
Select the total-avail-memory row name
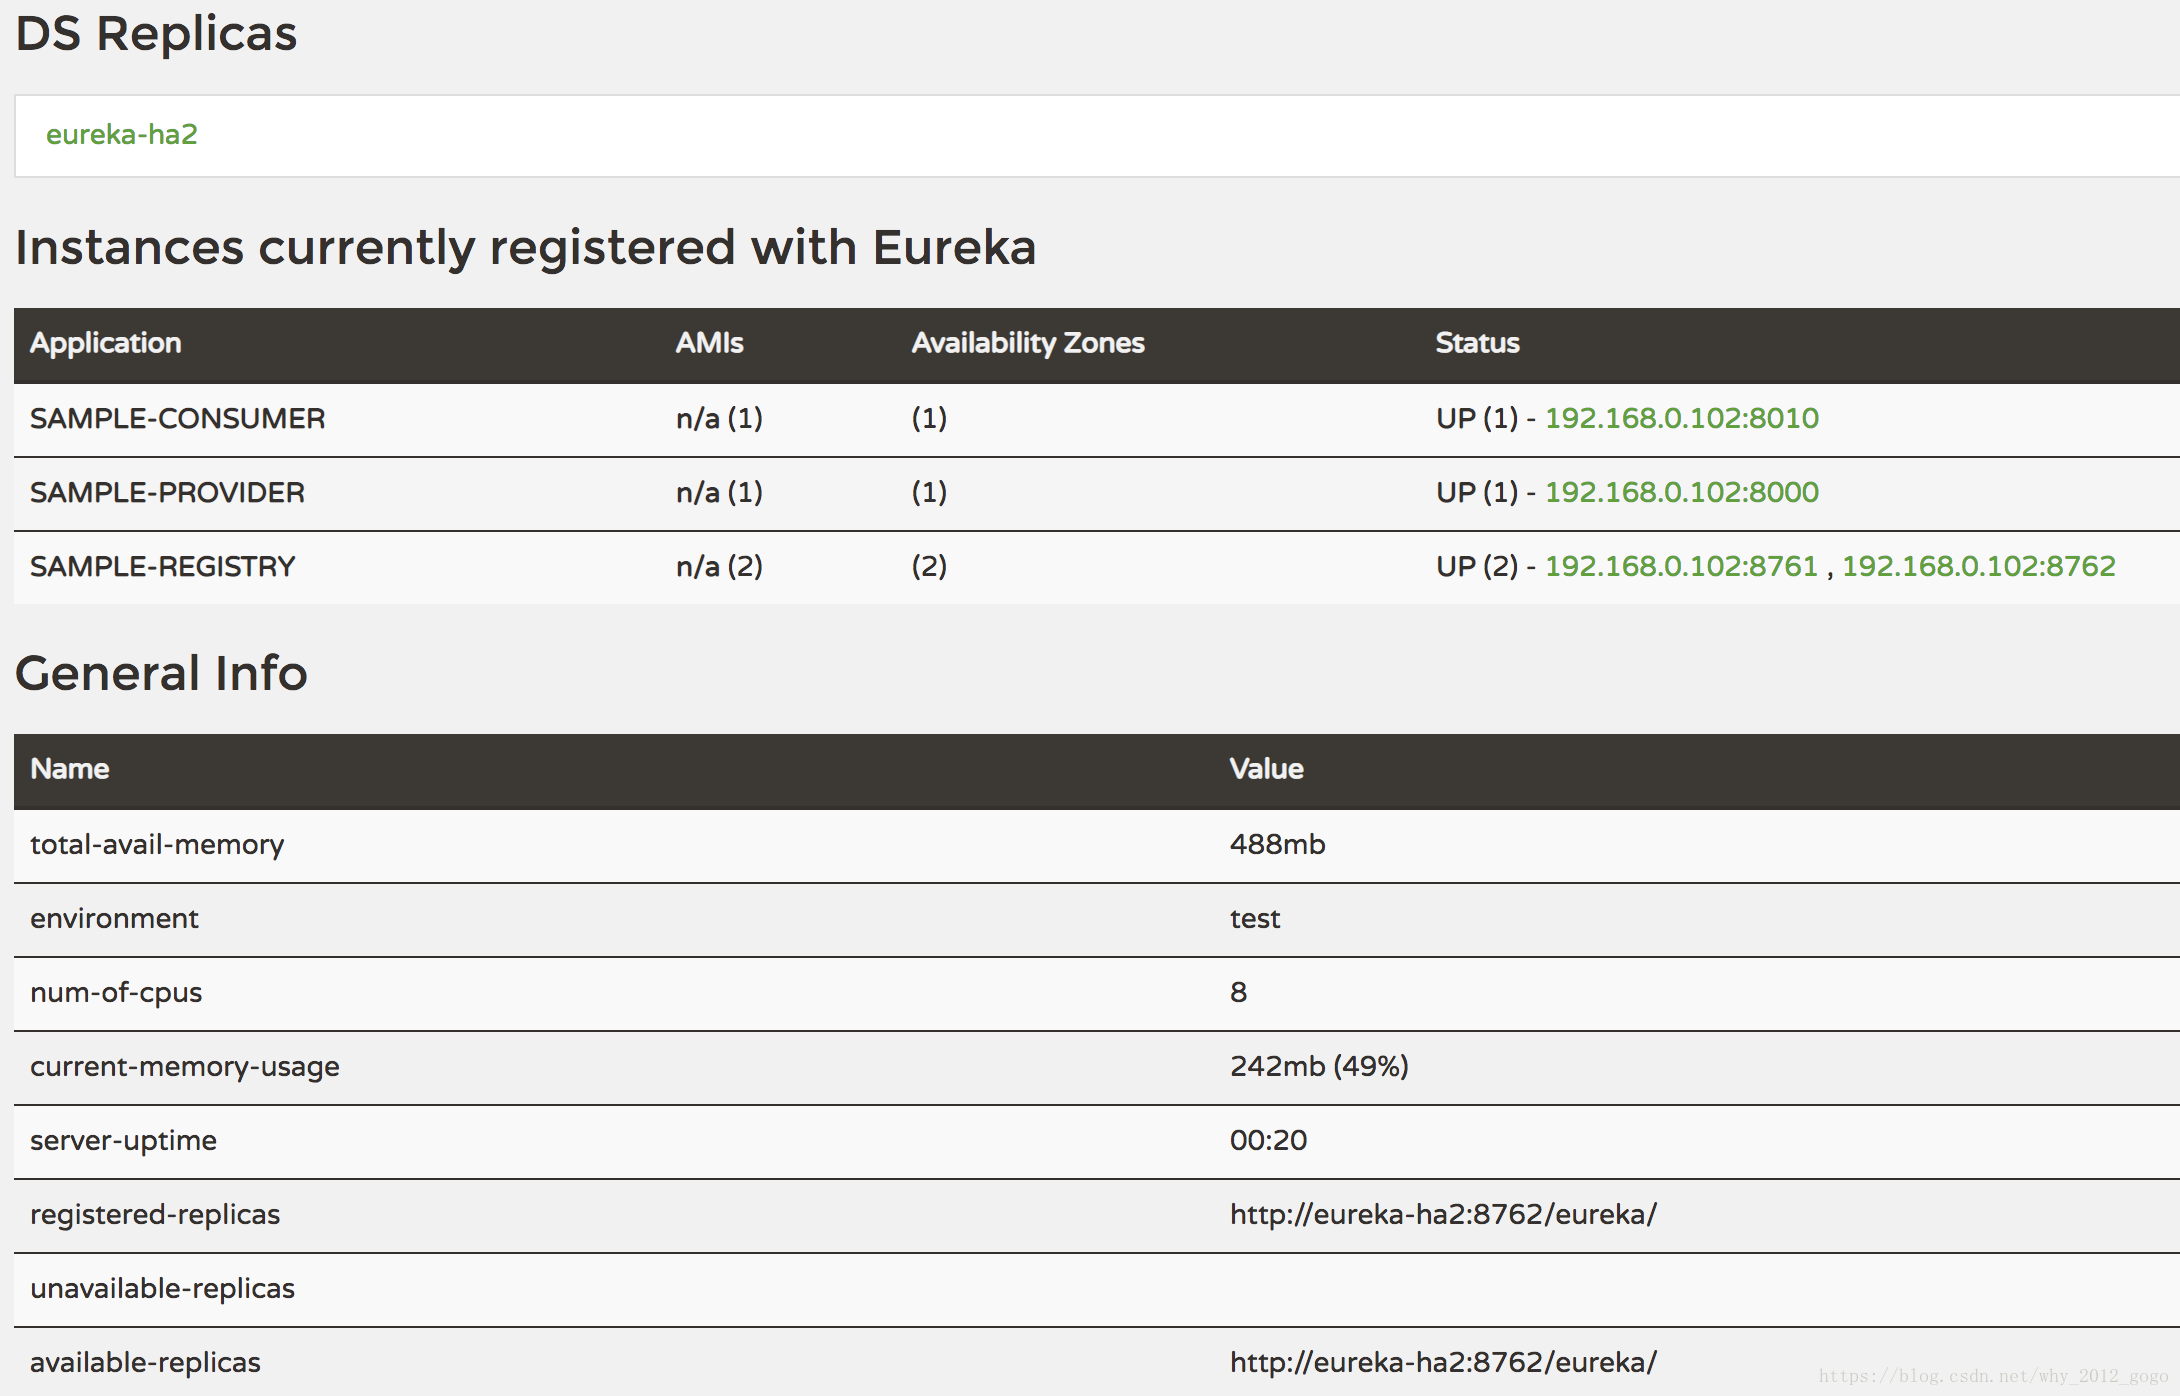(157, 845)
